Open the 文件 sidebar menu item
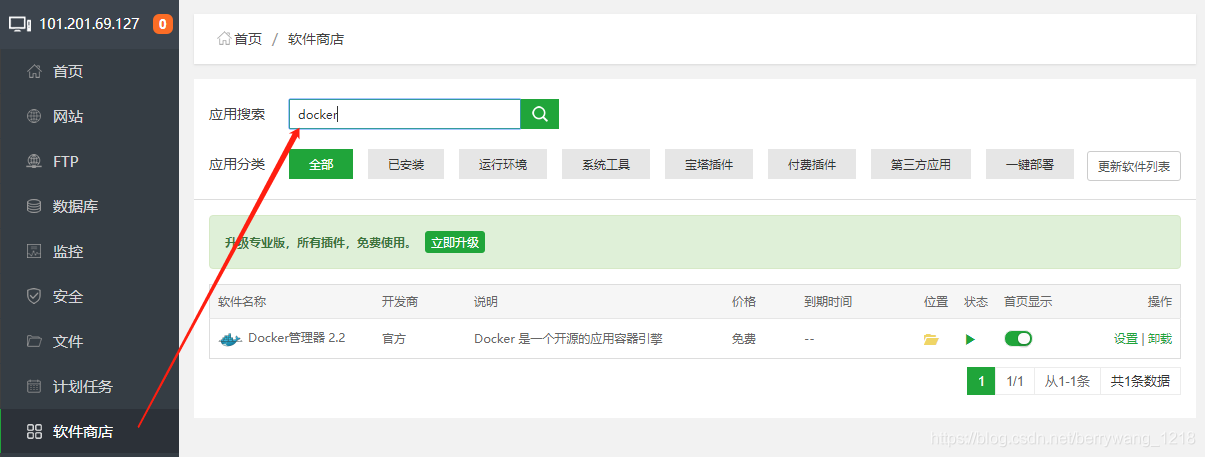The height and width of the screenshot is (457, 1205). click(x=90, y=341)
